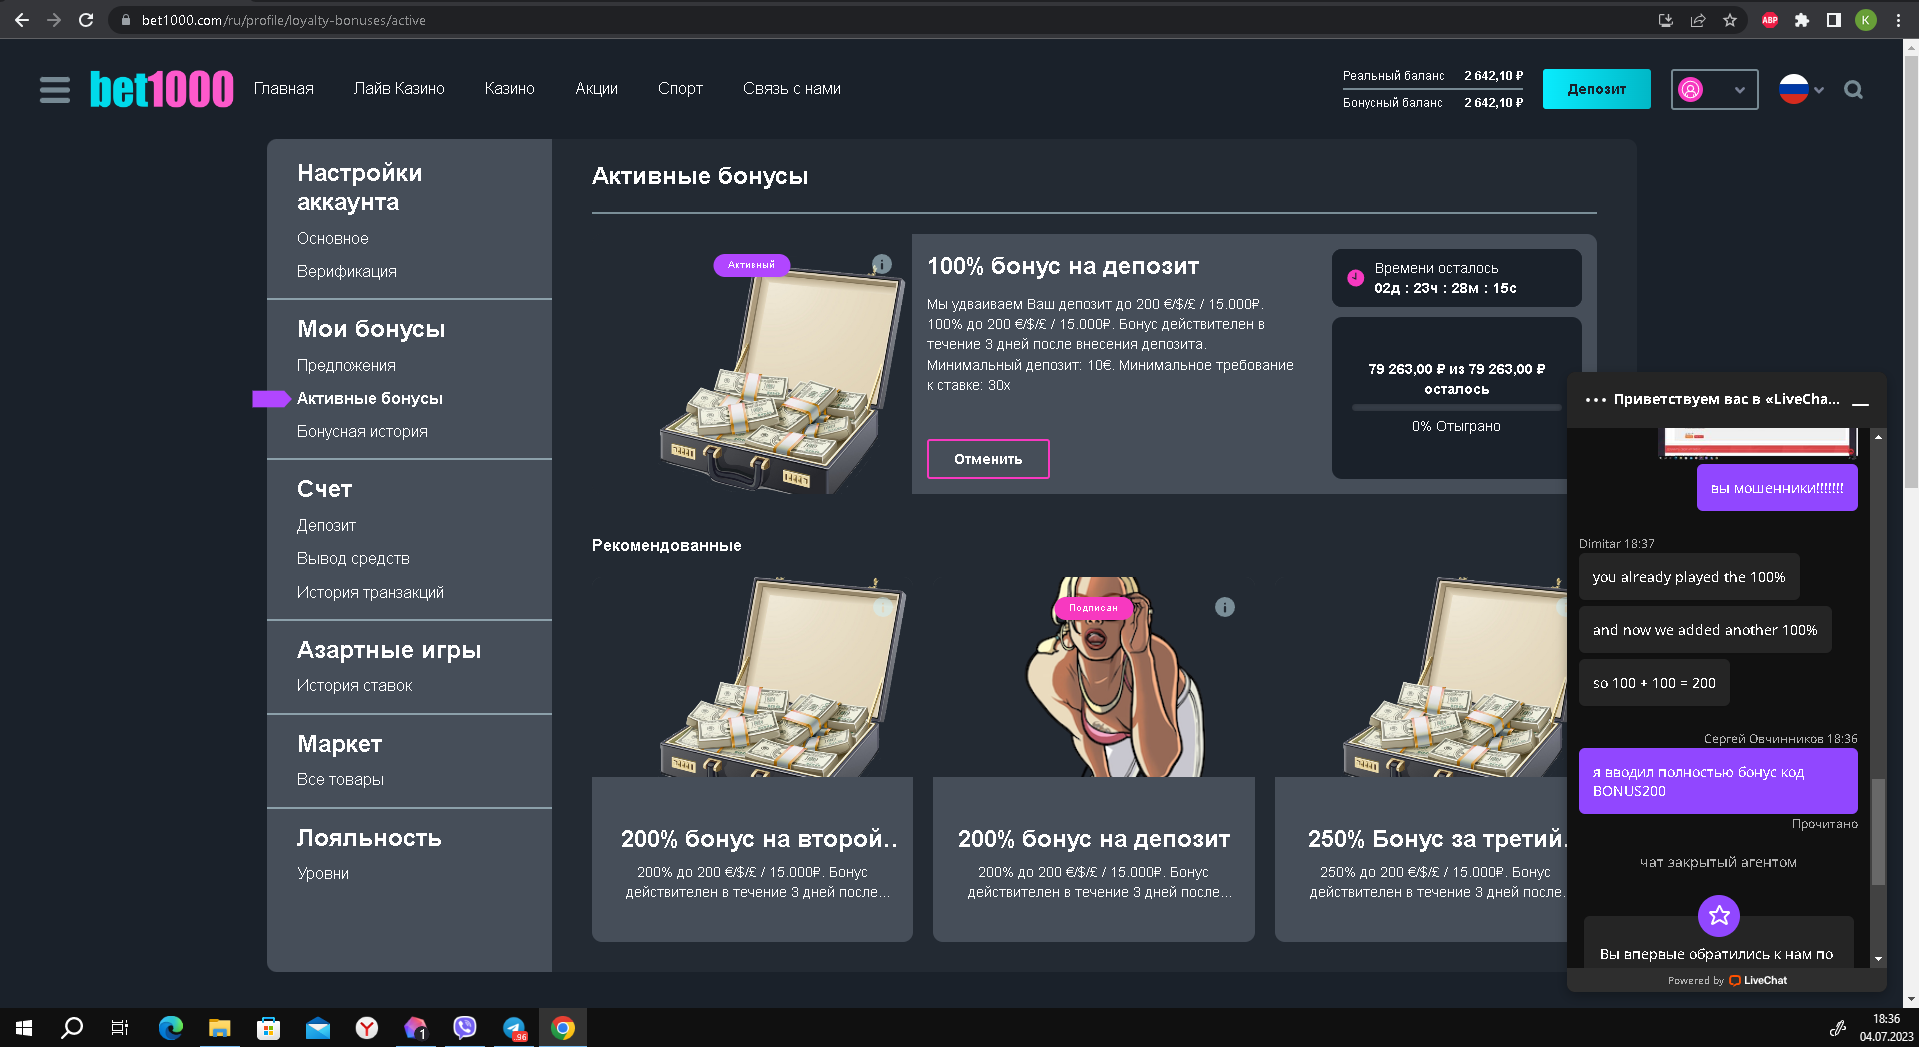Open the hamburger menu beside the bet1000 logo
The width and height of the screenshot is (1919, 1047).
click(x=55, y=90)
